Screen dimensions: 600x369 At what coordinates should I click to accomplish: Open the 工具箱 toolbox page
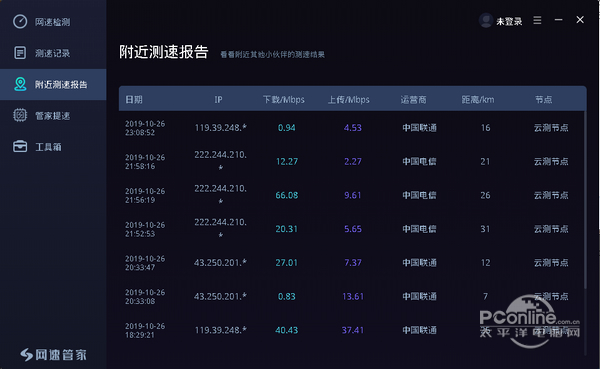(x=53, y=147)
